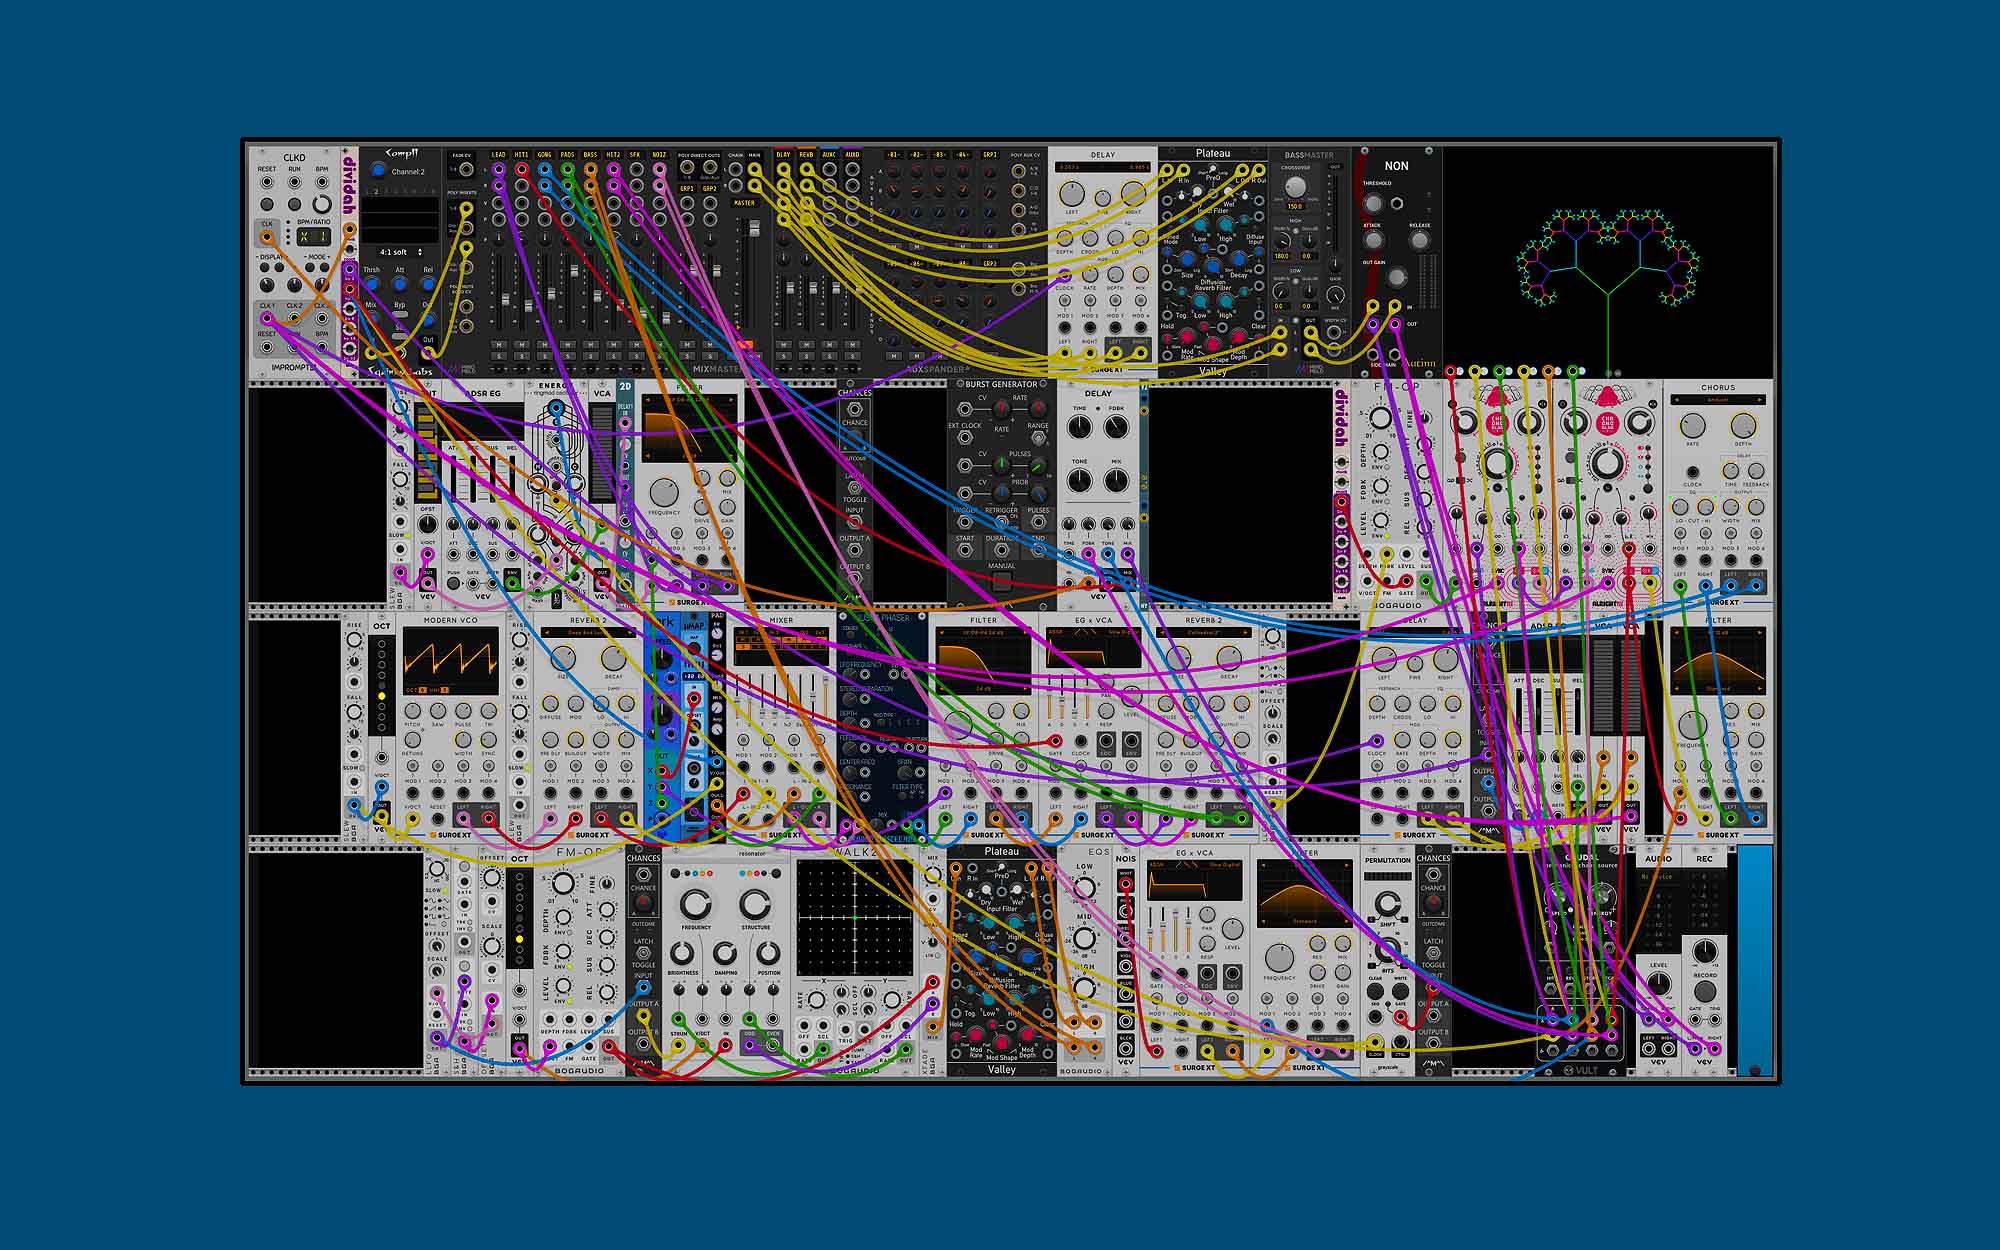Click the CLKD RESET input jack

pyautogui.click(x=267, y=181)
